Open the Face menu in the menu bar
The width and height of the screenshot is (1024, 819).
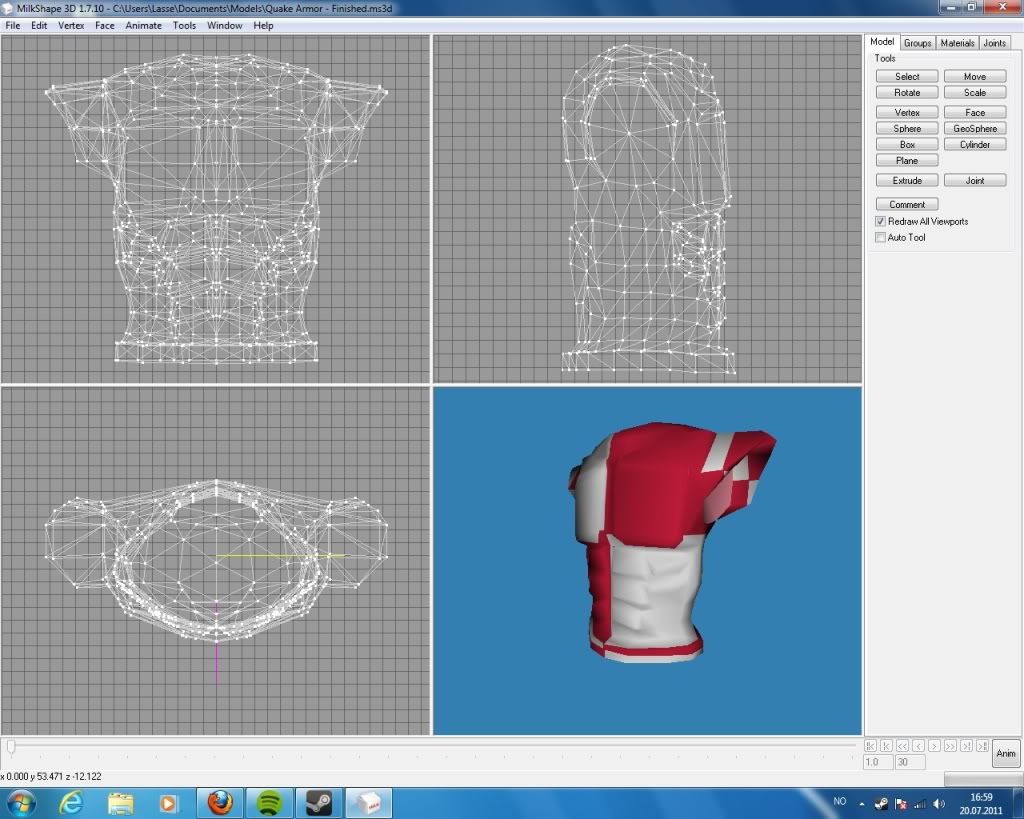(104, 25)
